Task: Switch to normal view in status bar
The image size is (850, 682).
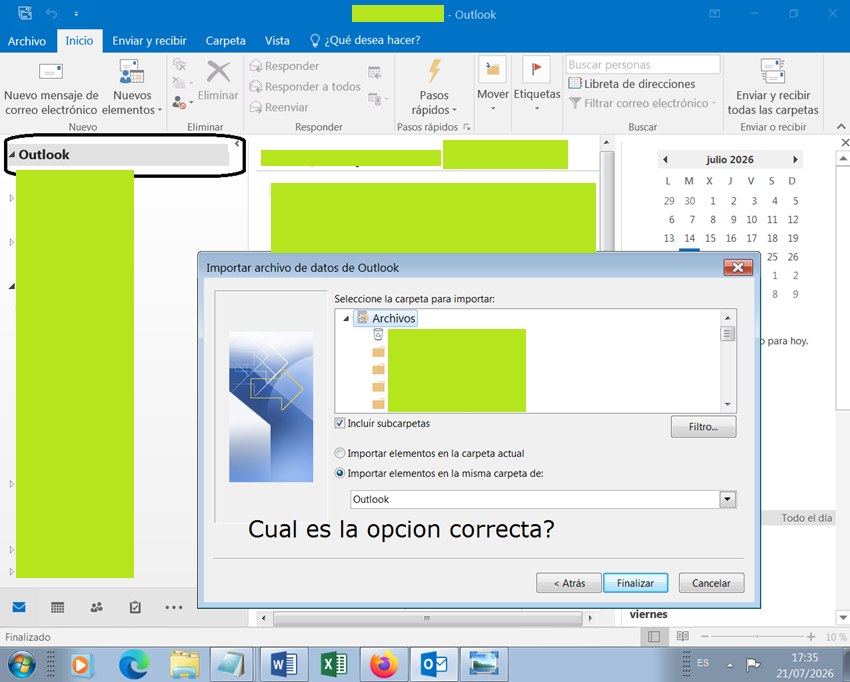Action: (654, 637)
